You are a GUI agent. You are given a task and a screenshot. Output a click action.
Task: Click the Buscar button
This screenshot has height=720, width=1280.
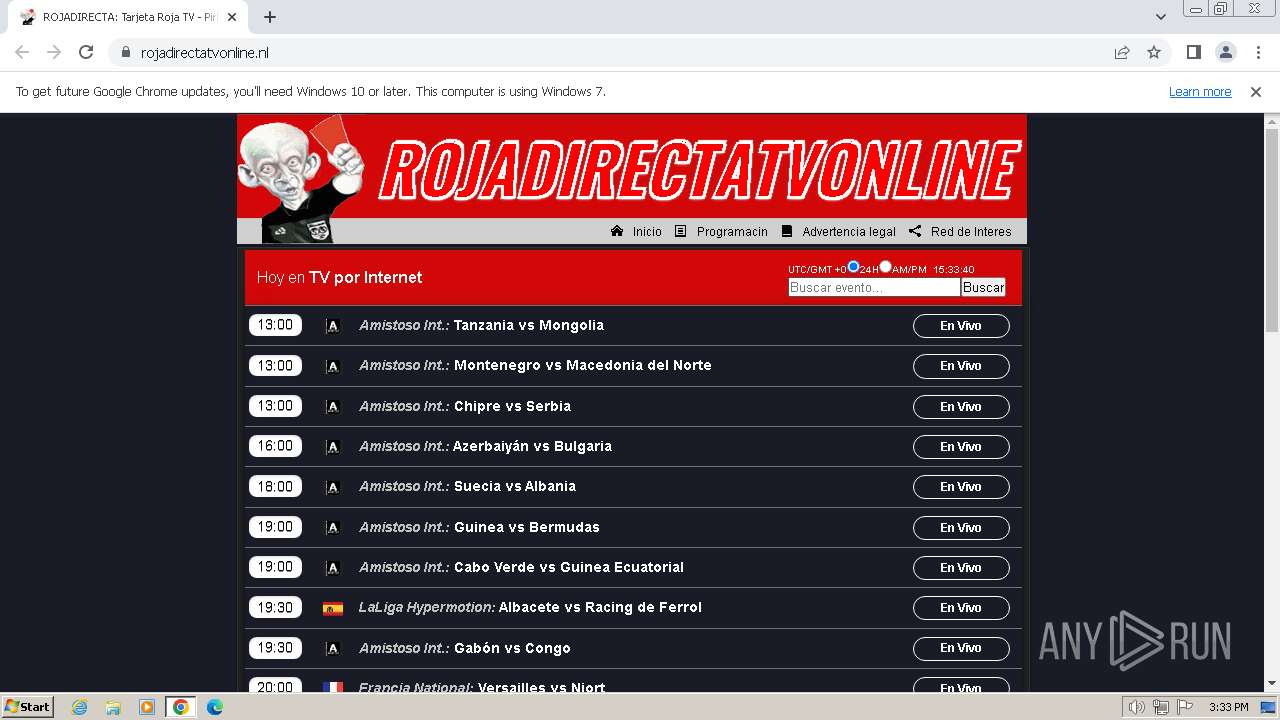pyautogui.click(x=983, y=287)
